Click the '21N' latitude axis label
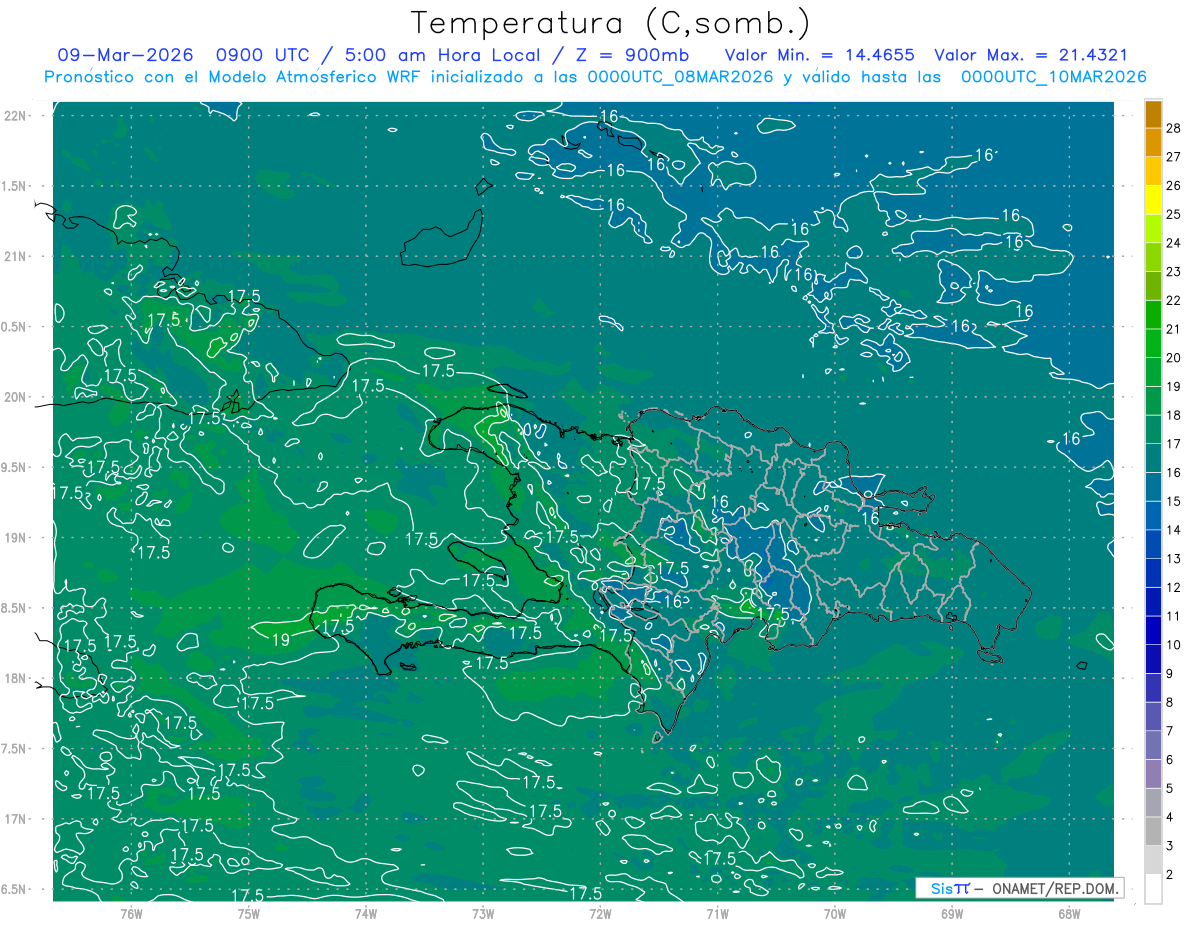 (x=16, y=256)
